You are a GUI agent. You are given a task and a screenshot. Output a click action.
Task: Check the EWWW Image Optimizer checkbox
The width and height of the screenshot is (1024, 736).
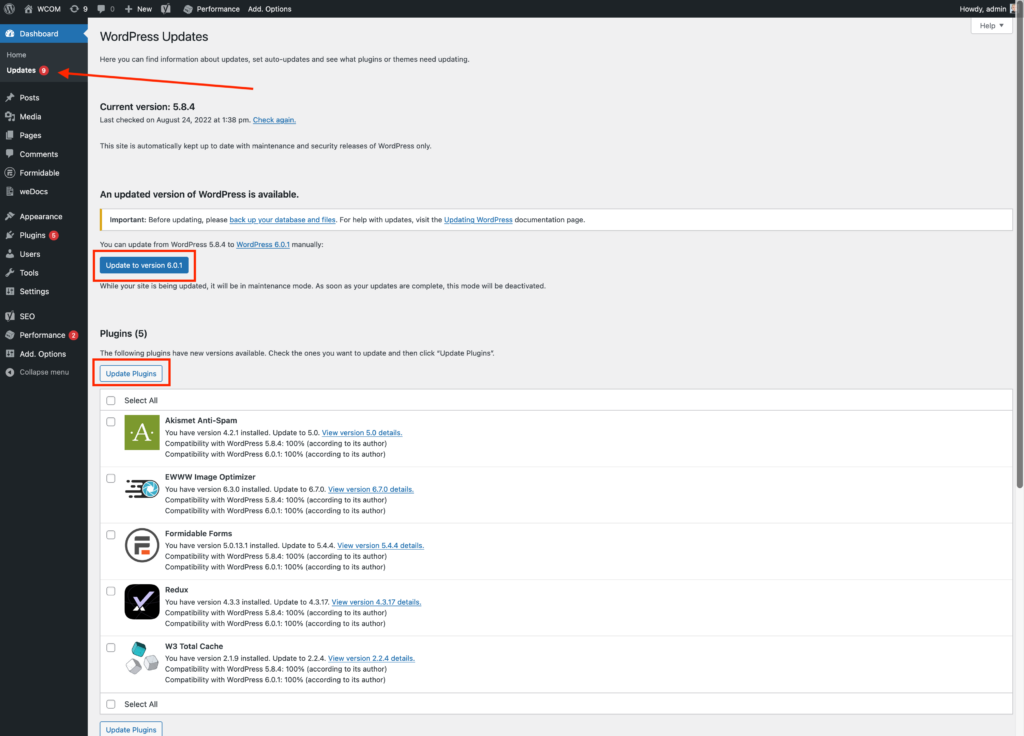pyautogui.click(x=111, y=478)
